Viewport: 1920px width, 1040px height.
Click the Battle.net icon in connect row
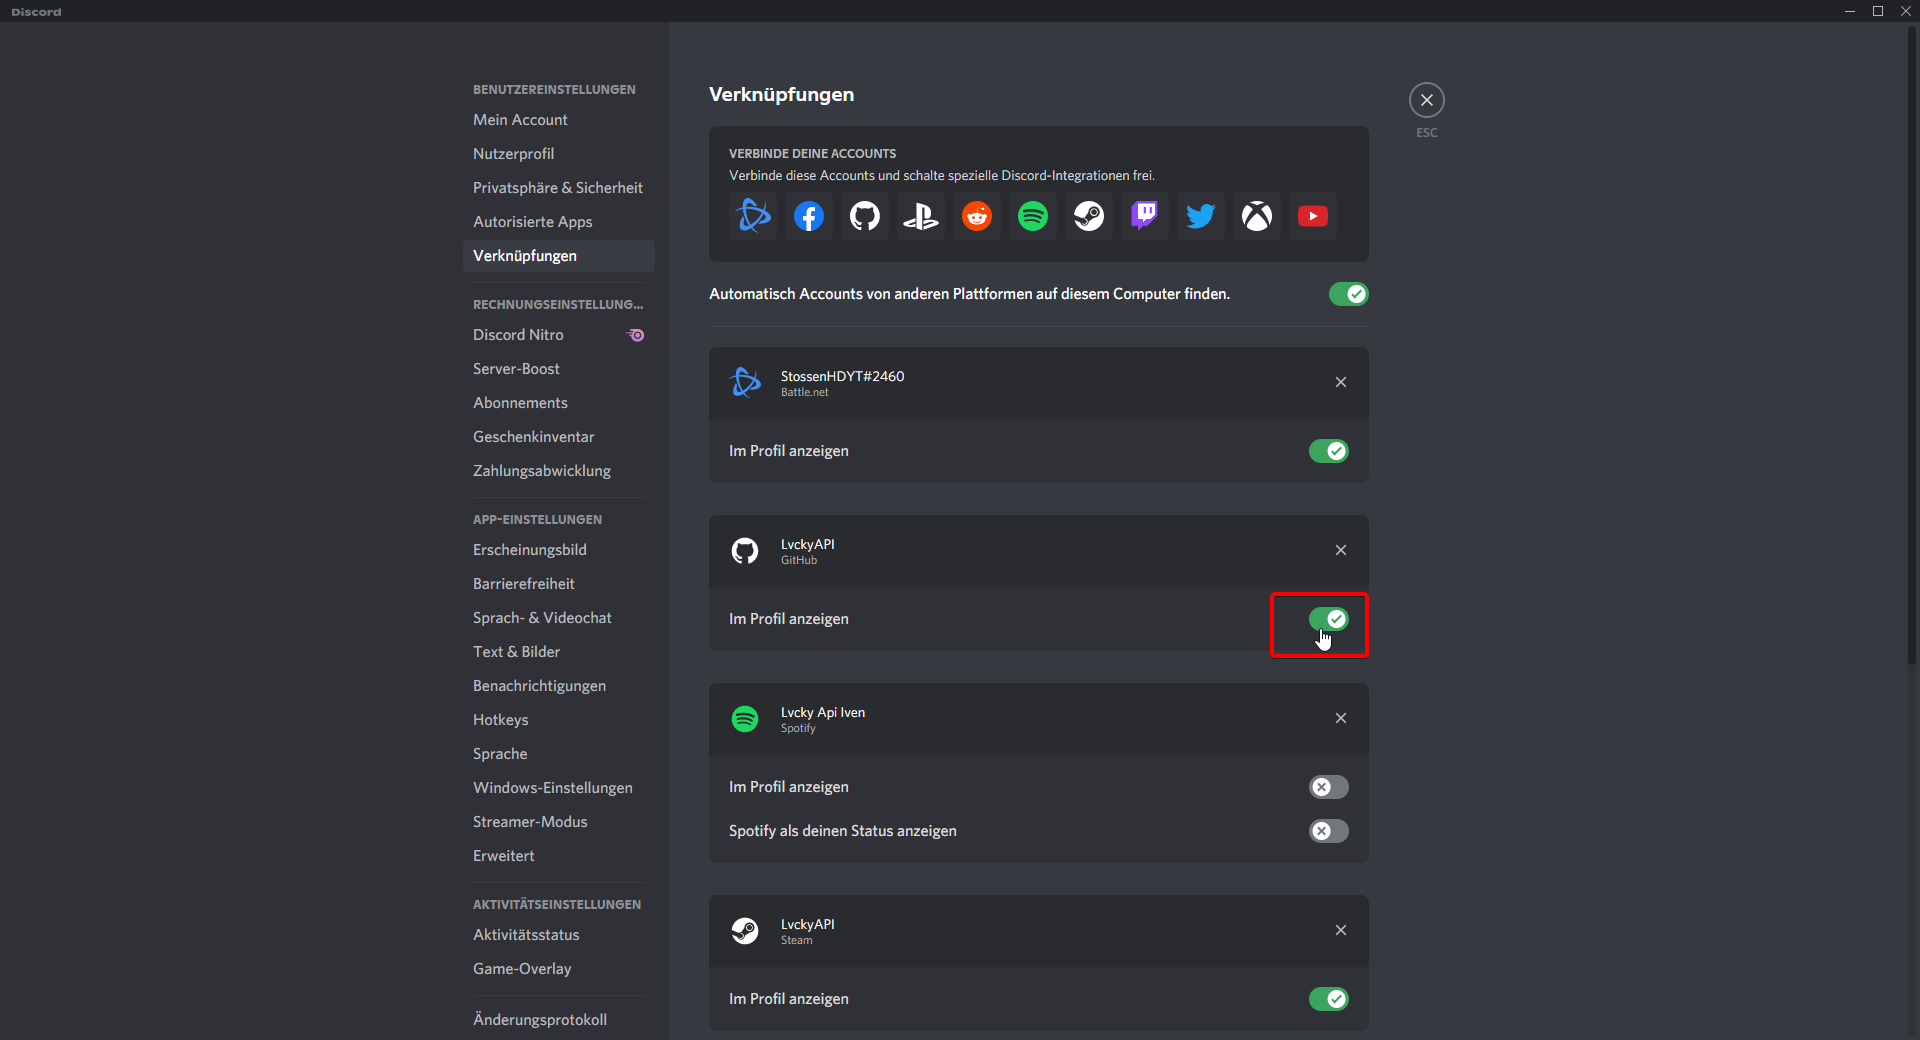pyautogui.click(x=753, y=216)
